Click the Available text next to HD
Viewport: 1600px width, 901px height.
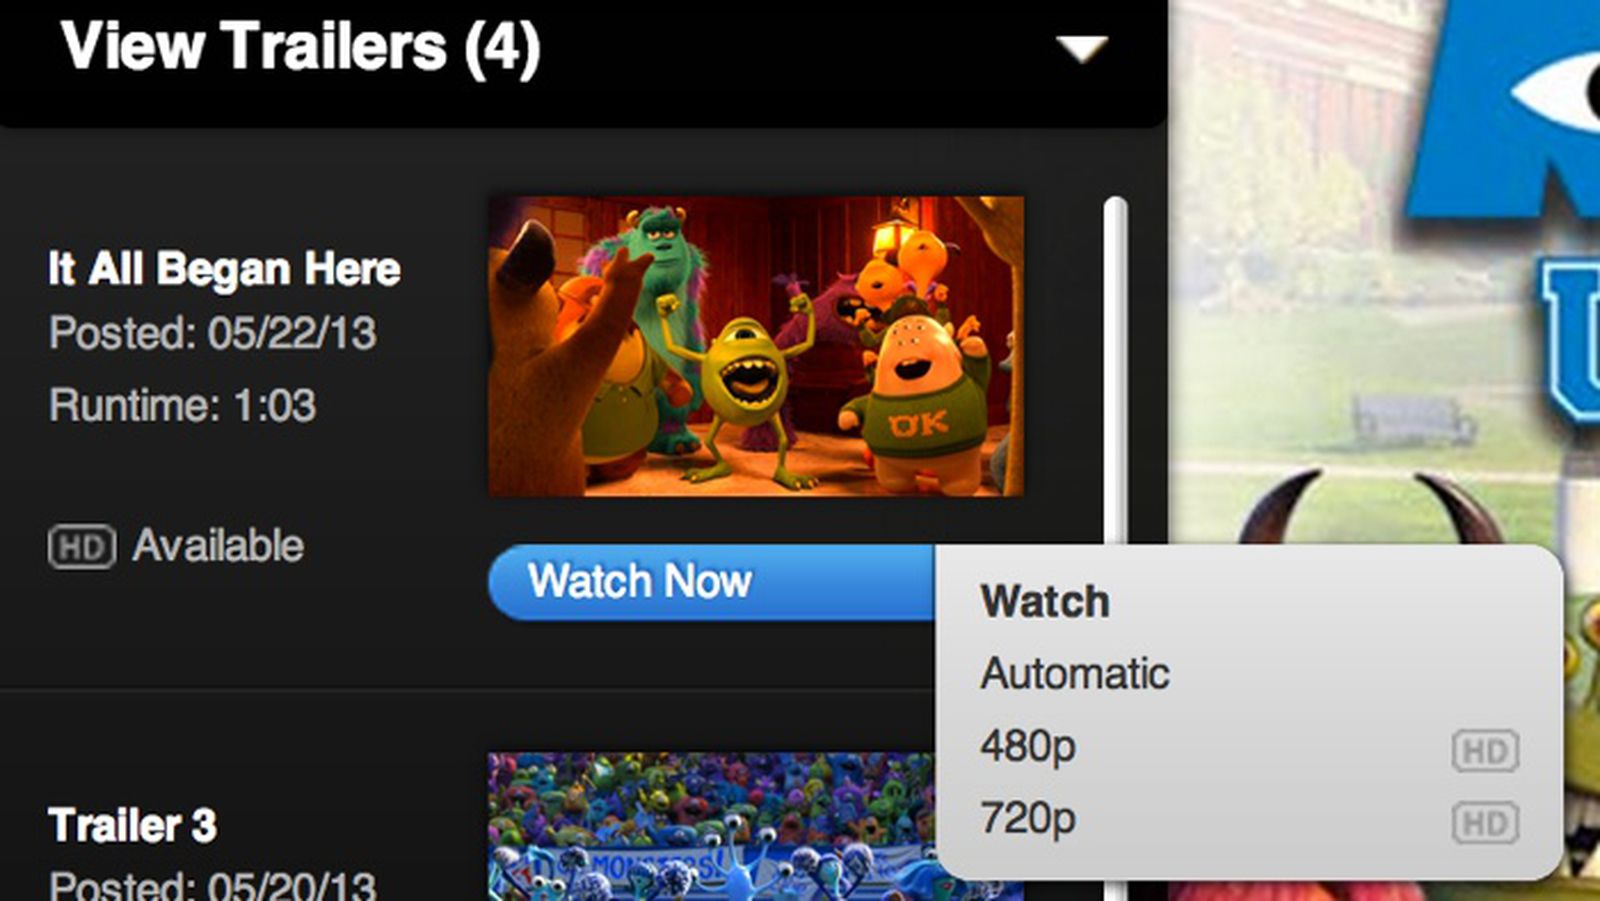coord(218,546)
